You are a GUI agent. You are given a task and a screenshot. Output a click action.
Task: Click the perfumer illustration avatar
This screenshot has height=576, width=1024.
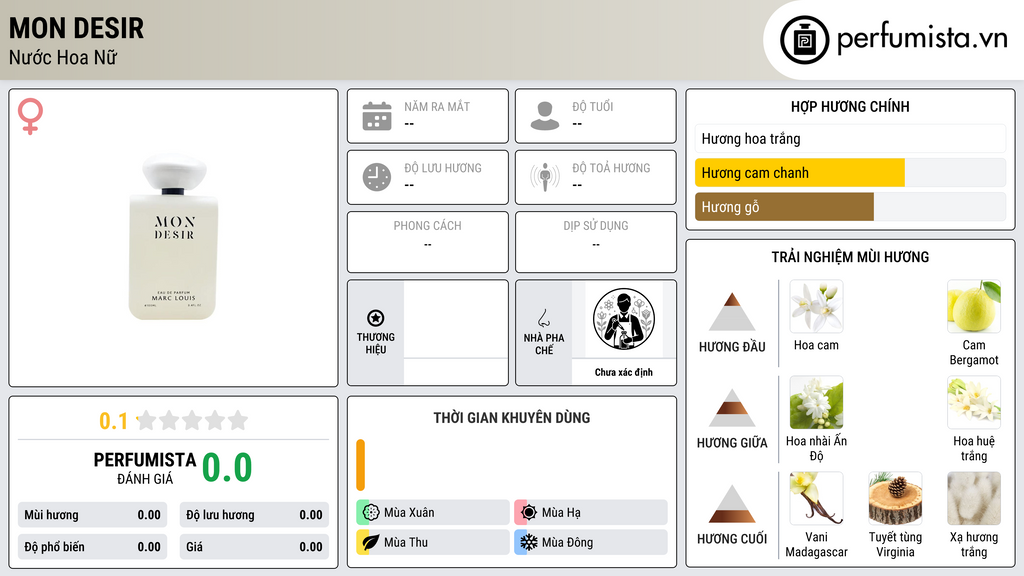pos(624,319)
